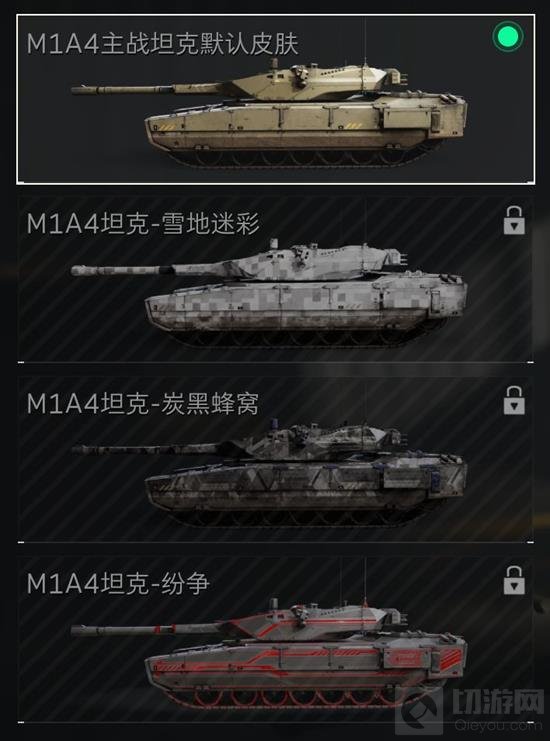Select the snow camouflage tank image
Image resolution: width=550 pixels, height=741 pixels.
(269, 293)
